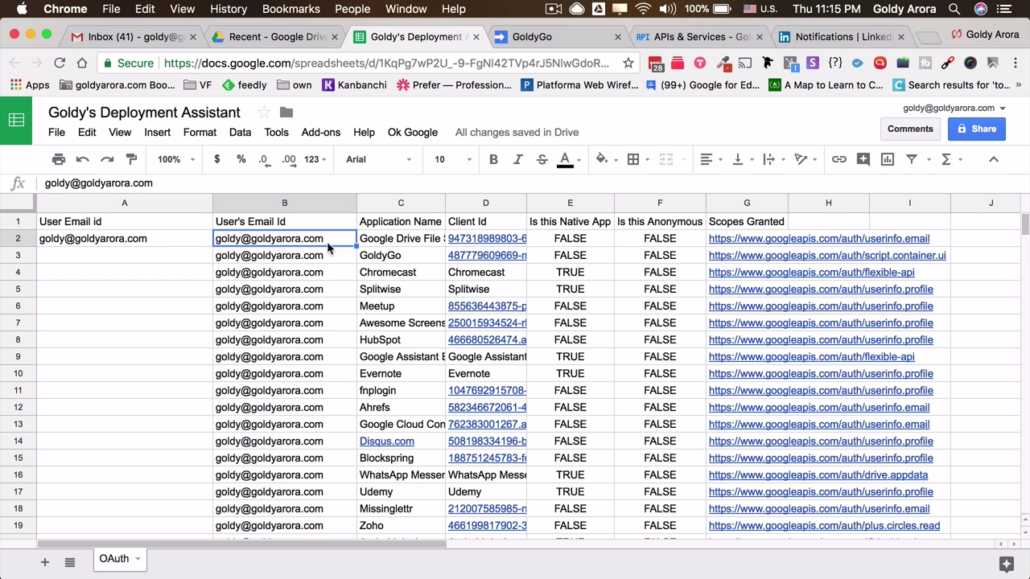The width and height of the screenshot is (1030, 579).
Task: Open the Insert menu in Sheets
Action: (x=157, y=132)
